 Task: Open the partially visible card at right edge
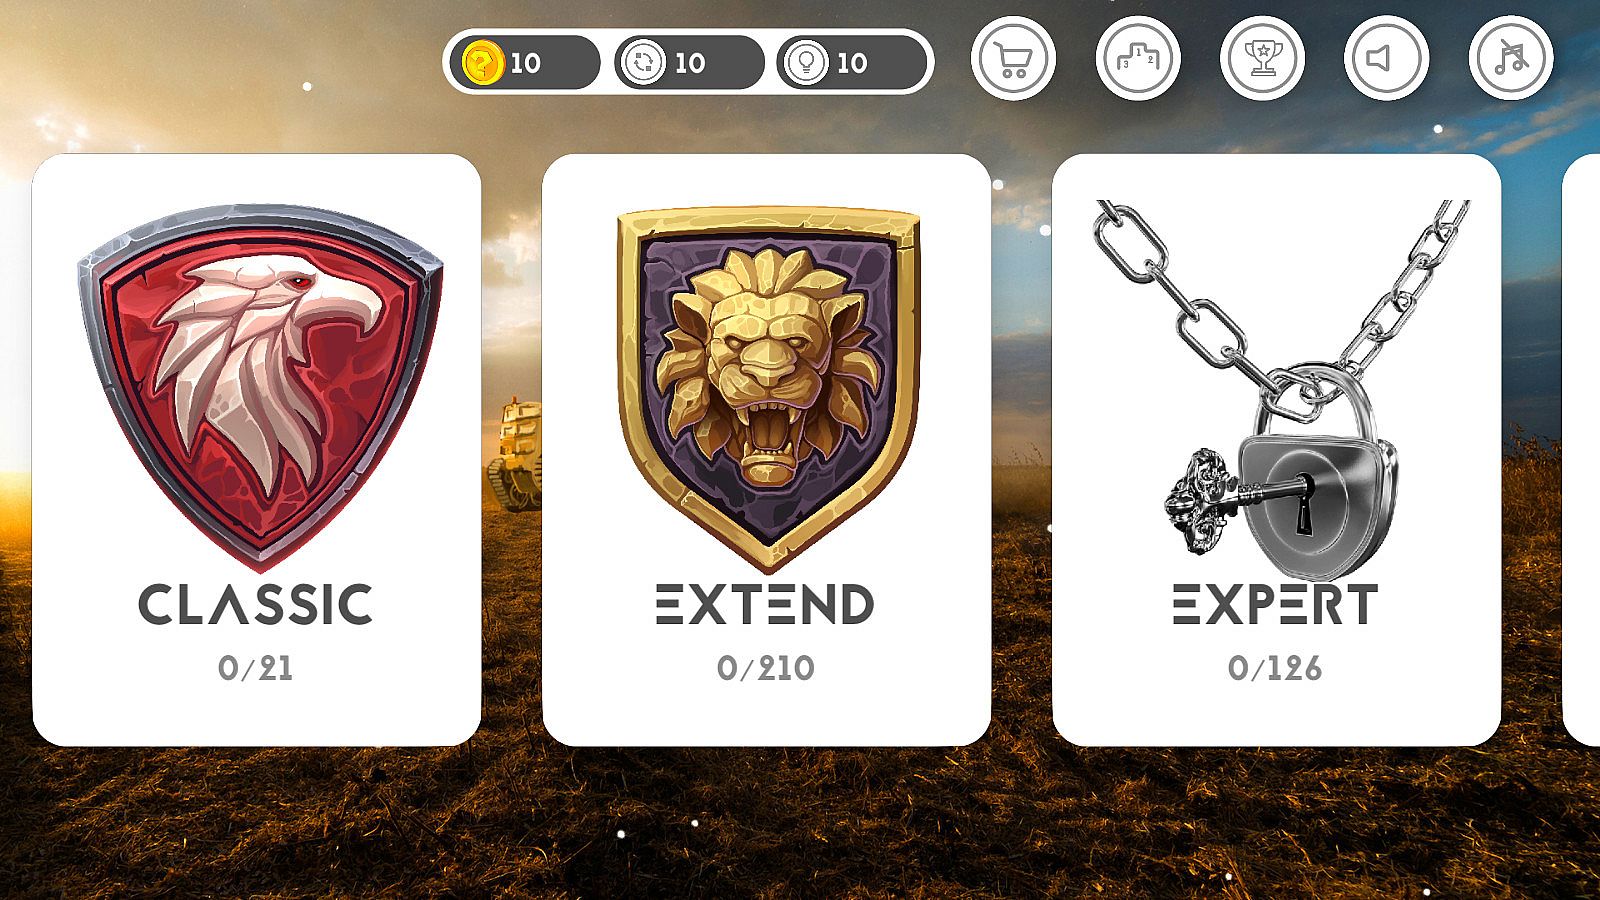click(1582, 450)
